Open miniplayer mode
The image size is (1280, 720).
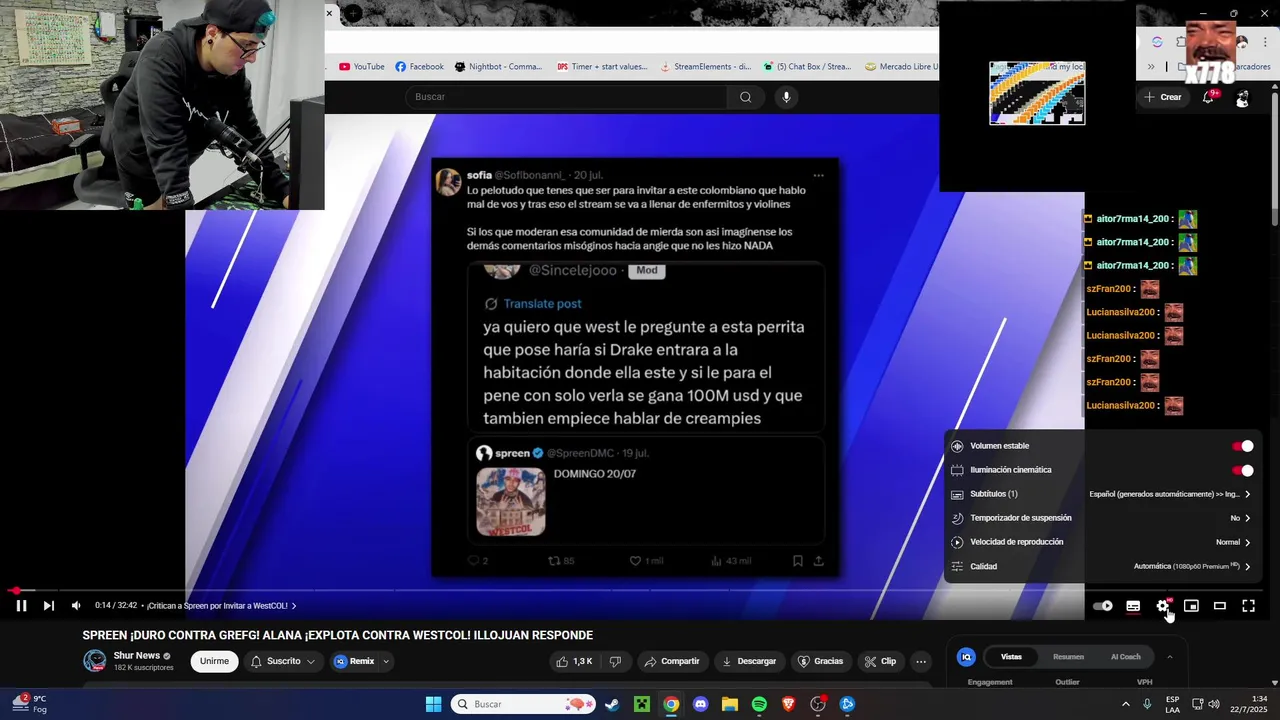coord(1191,606)
